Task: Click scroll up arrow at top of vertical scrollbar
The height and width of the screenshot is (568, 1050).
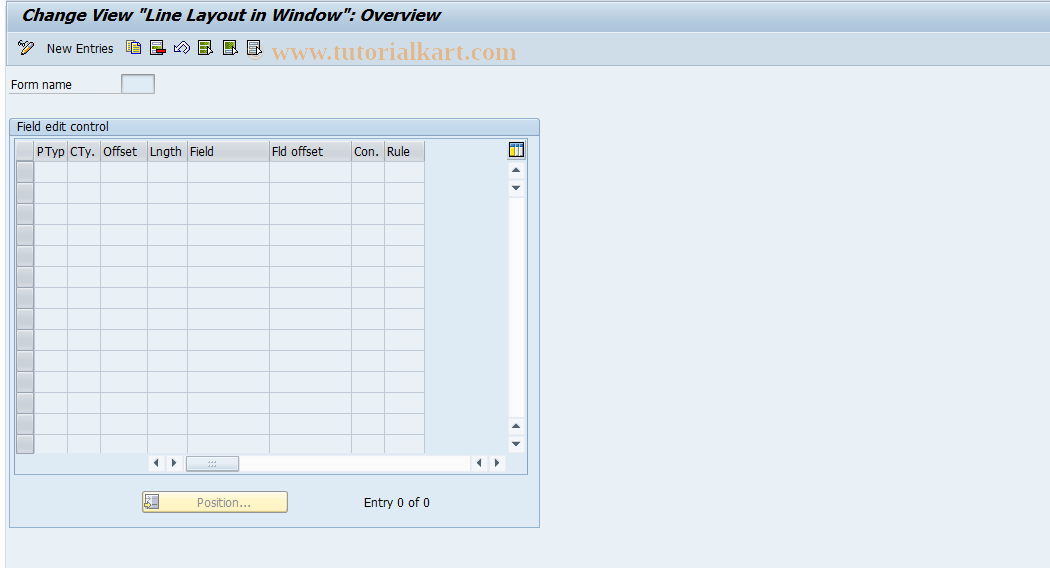Action: point(516,170)
